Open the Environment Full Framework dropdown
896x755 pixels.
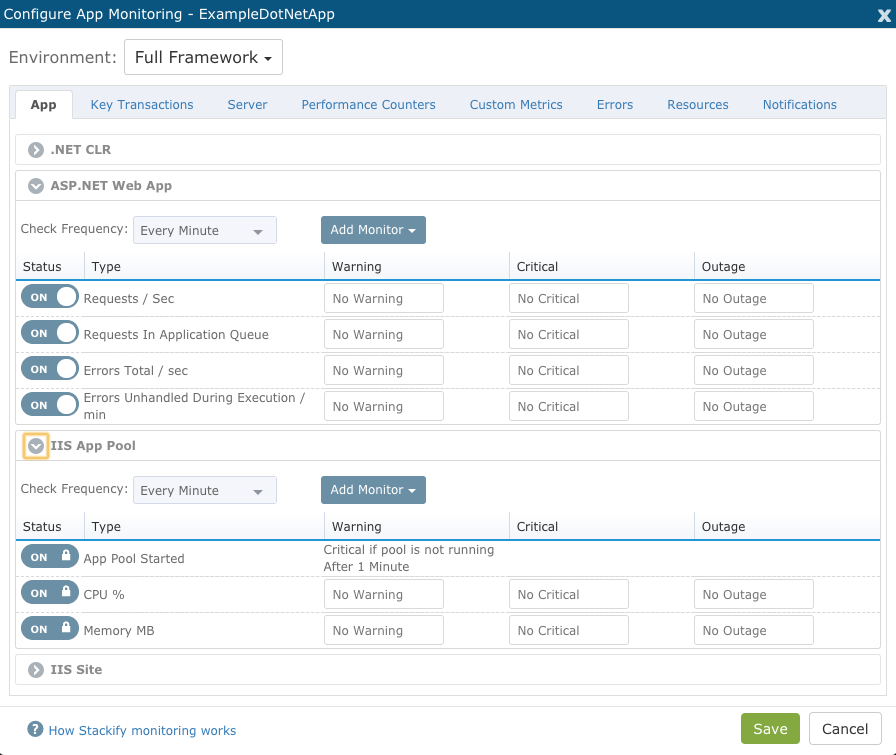(203, 57)
